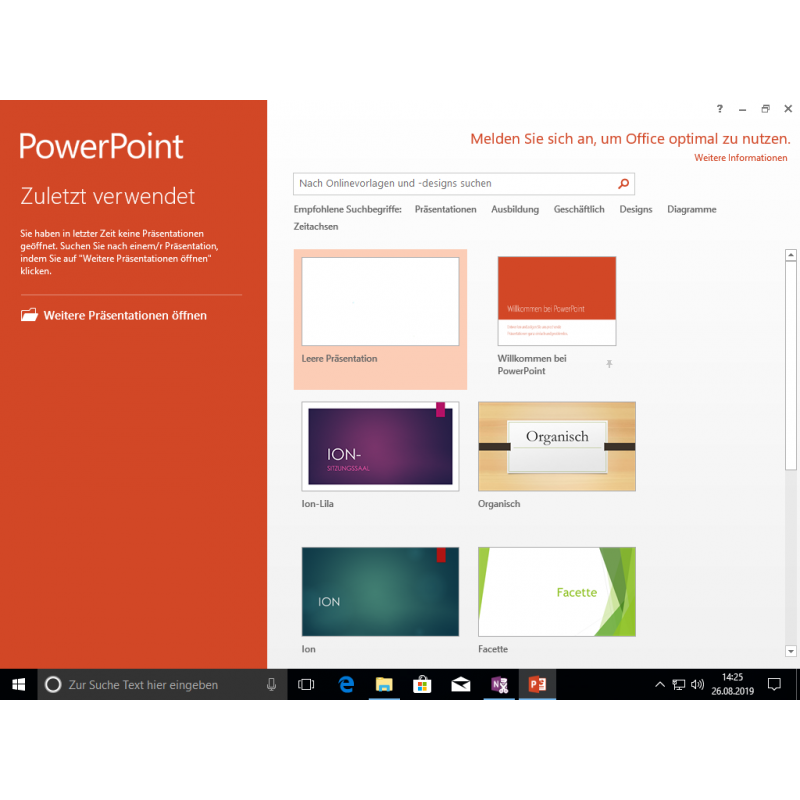Choose the Facette template thumbnail
The image size is (800, 800).
pos(556,591)
